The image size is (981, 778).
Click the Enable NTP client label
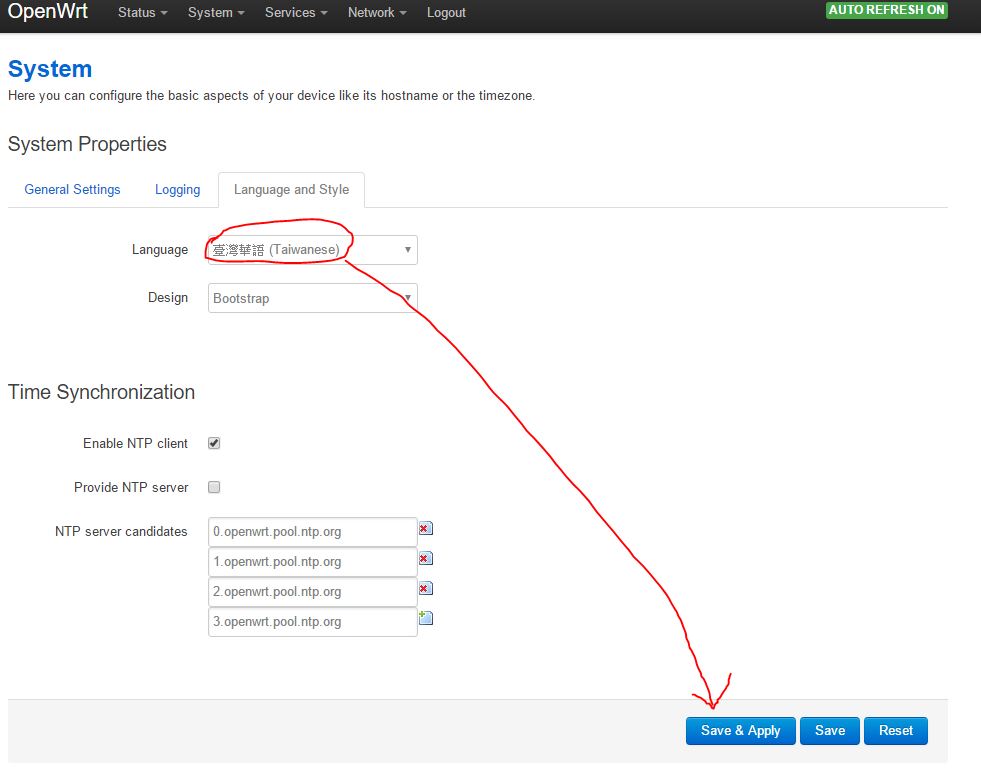click(x=135, y=443)
